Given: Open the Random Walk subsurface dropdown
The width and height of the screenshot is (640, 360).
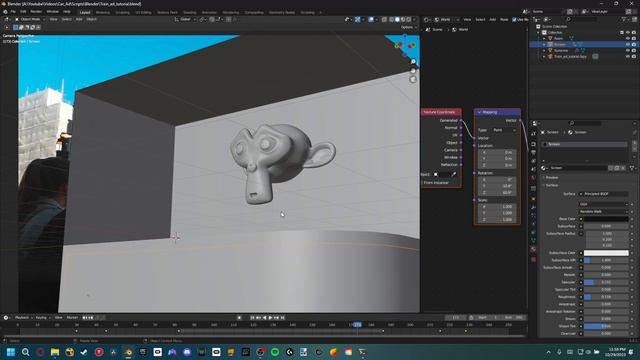Looking at the screenshot, I should [x=603, y=211].
